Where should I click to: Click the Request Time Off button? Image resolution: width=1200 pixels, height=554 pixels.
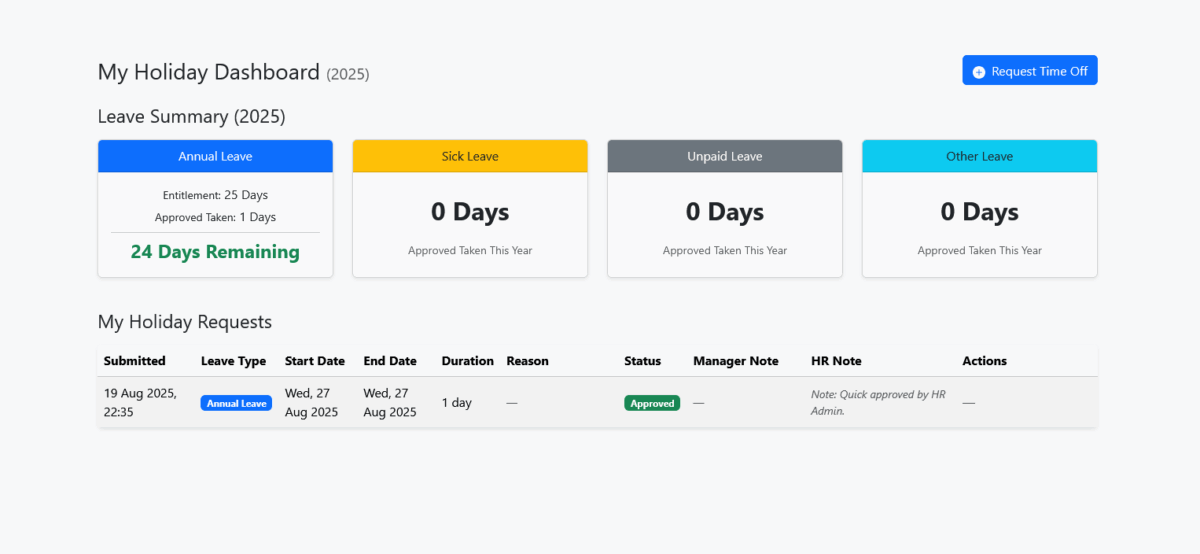coord(1030,70)
